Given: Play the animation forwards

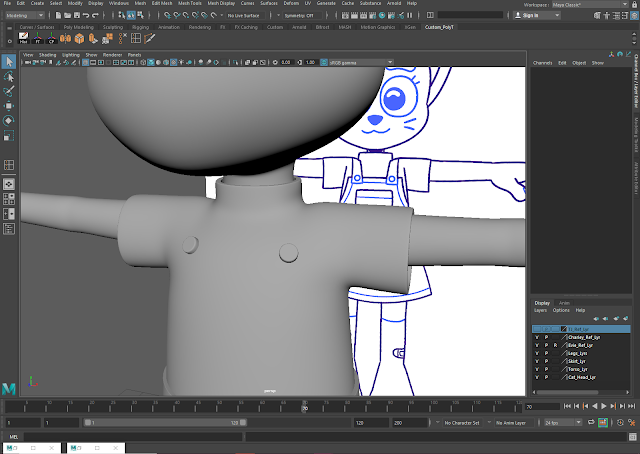Looking at the screenshot, I should [604, 406].
